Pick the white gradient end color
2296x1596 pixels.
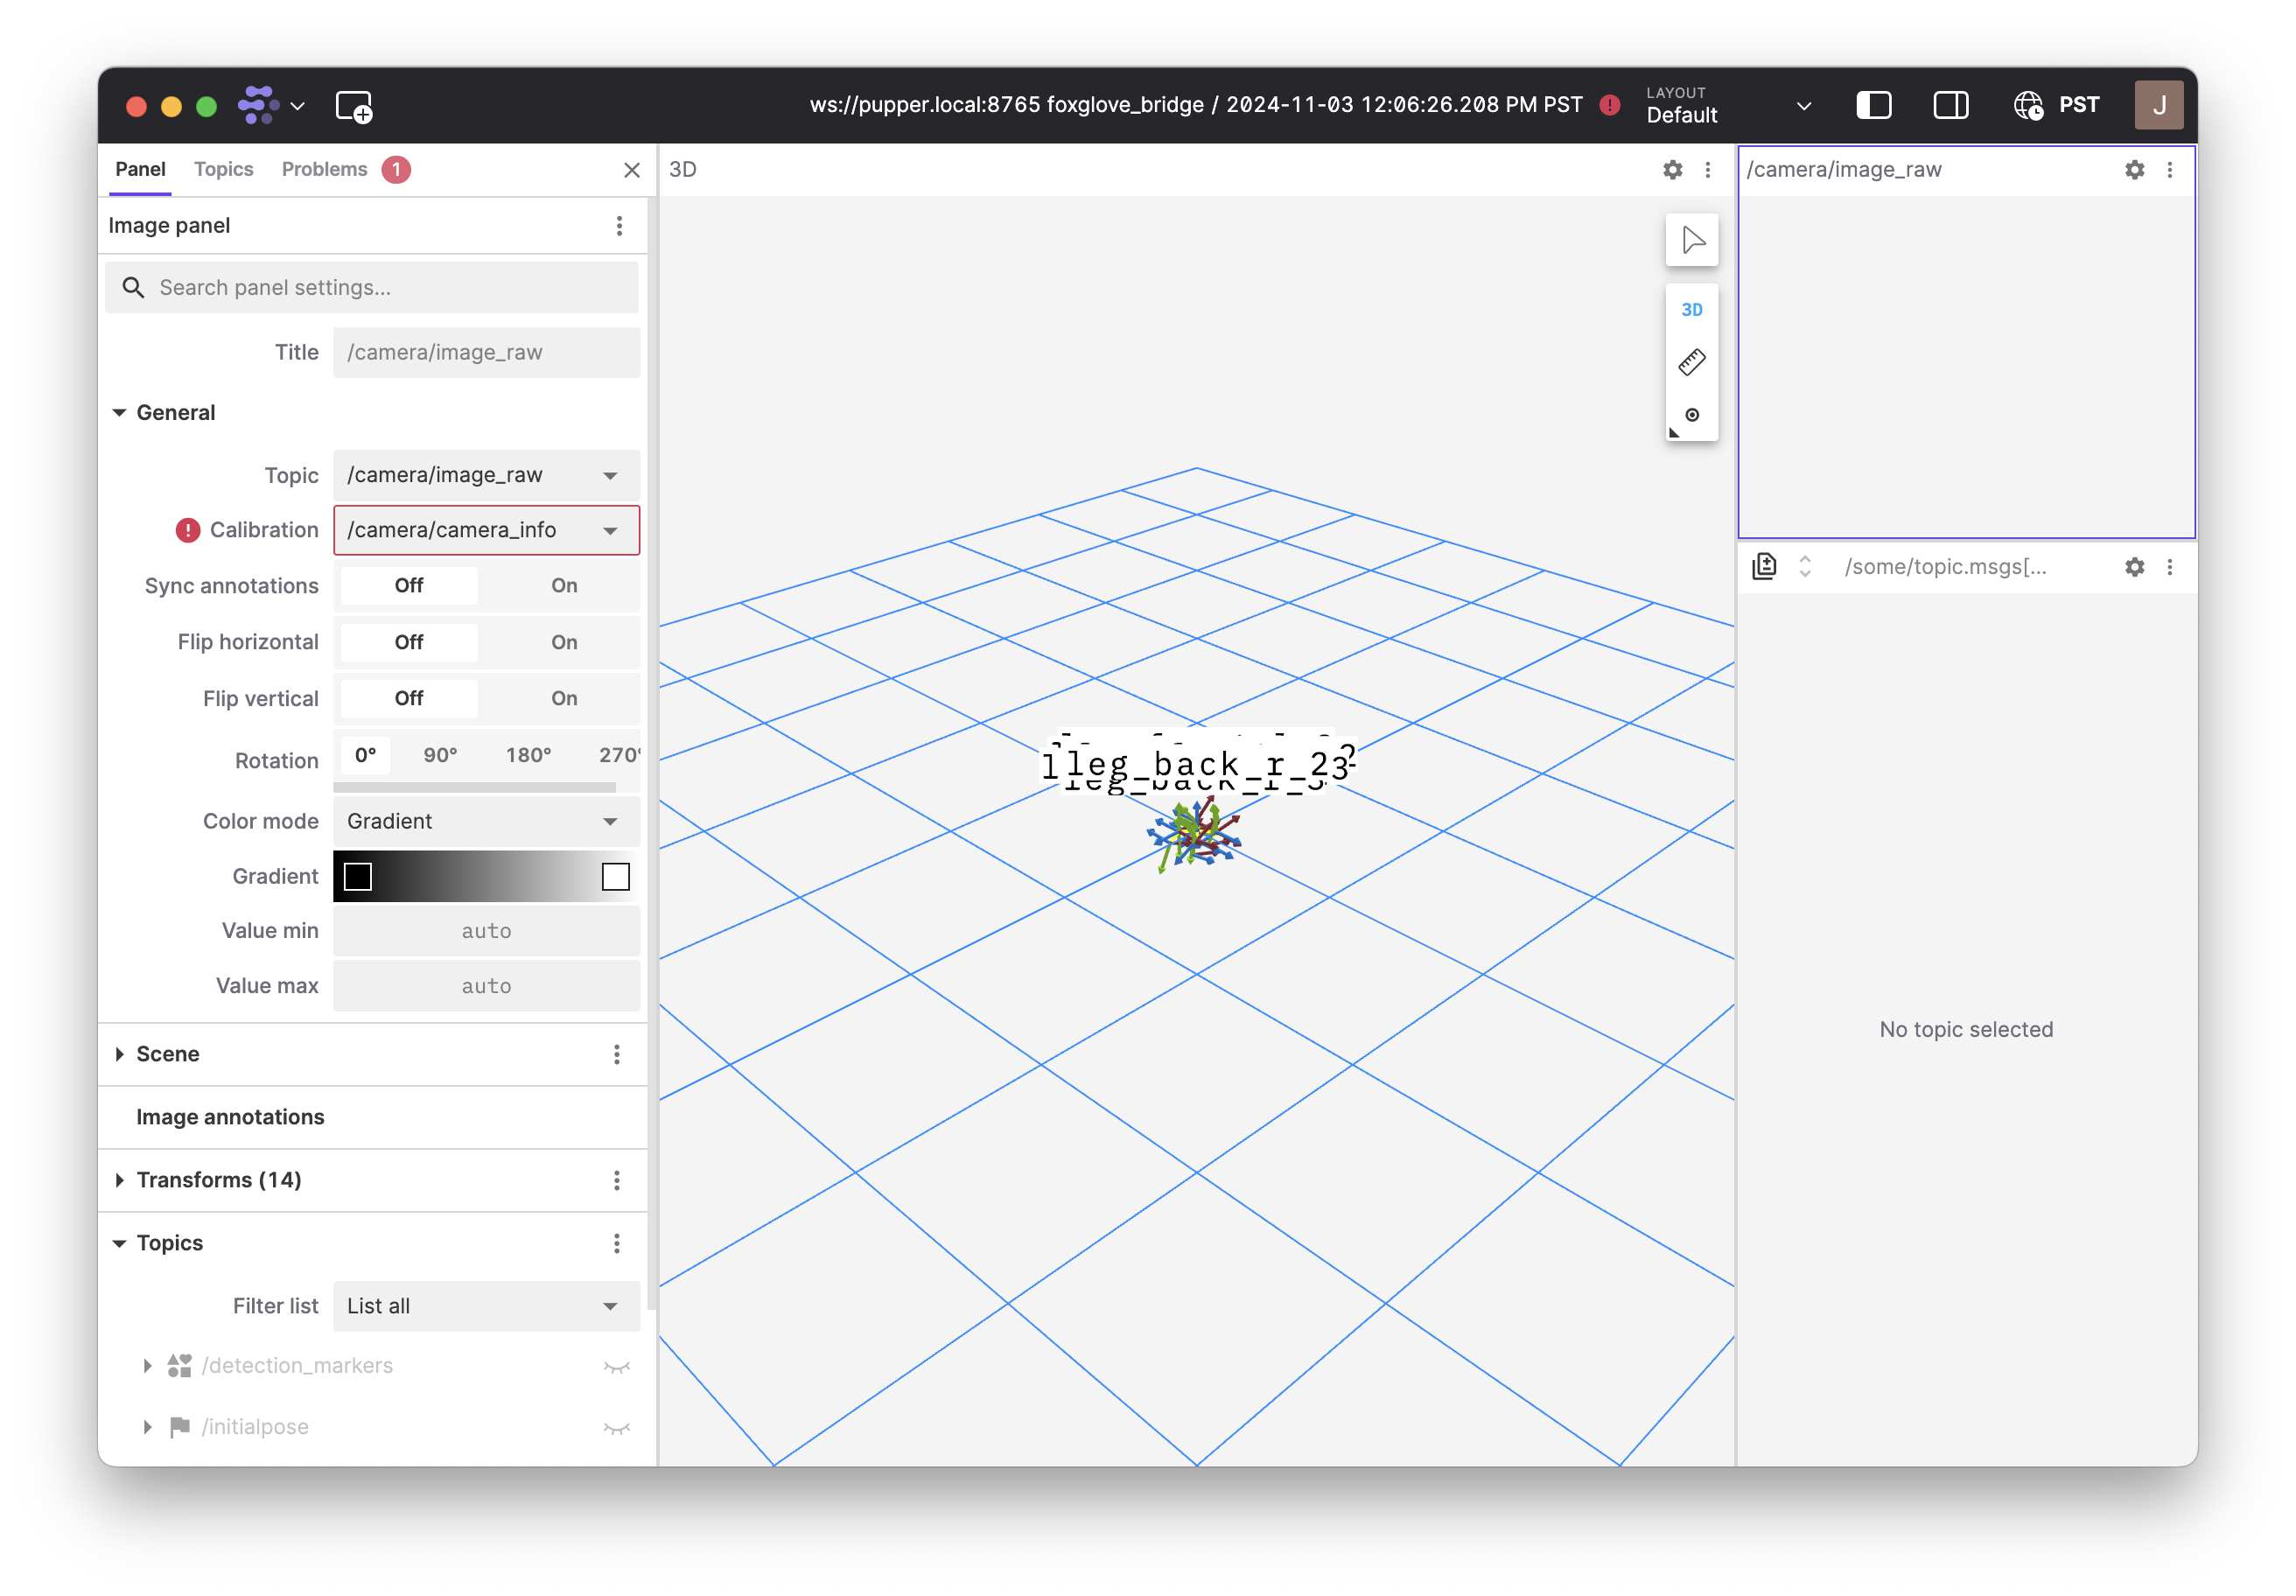615,876
